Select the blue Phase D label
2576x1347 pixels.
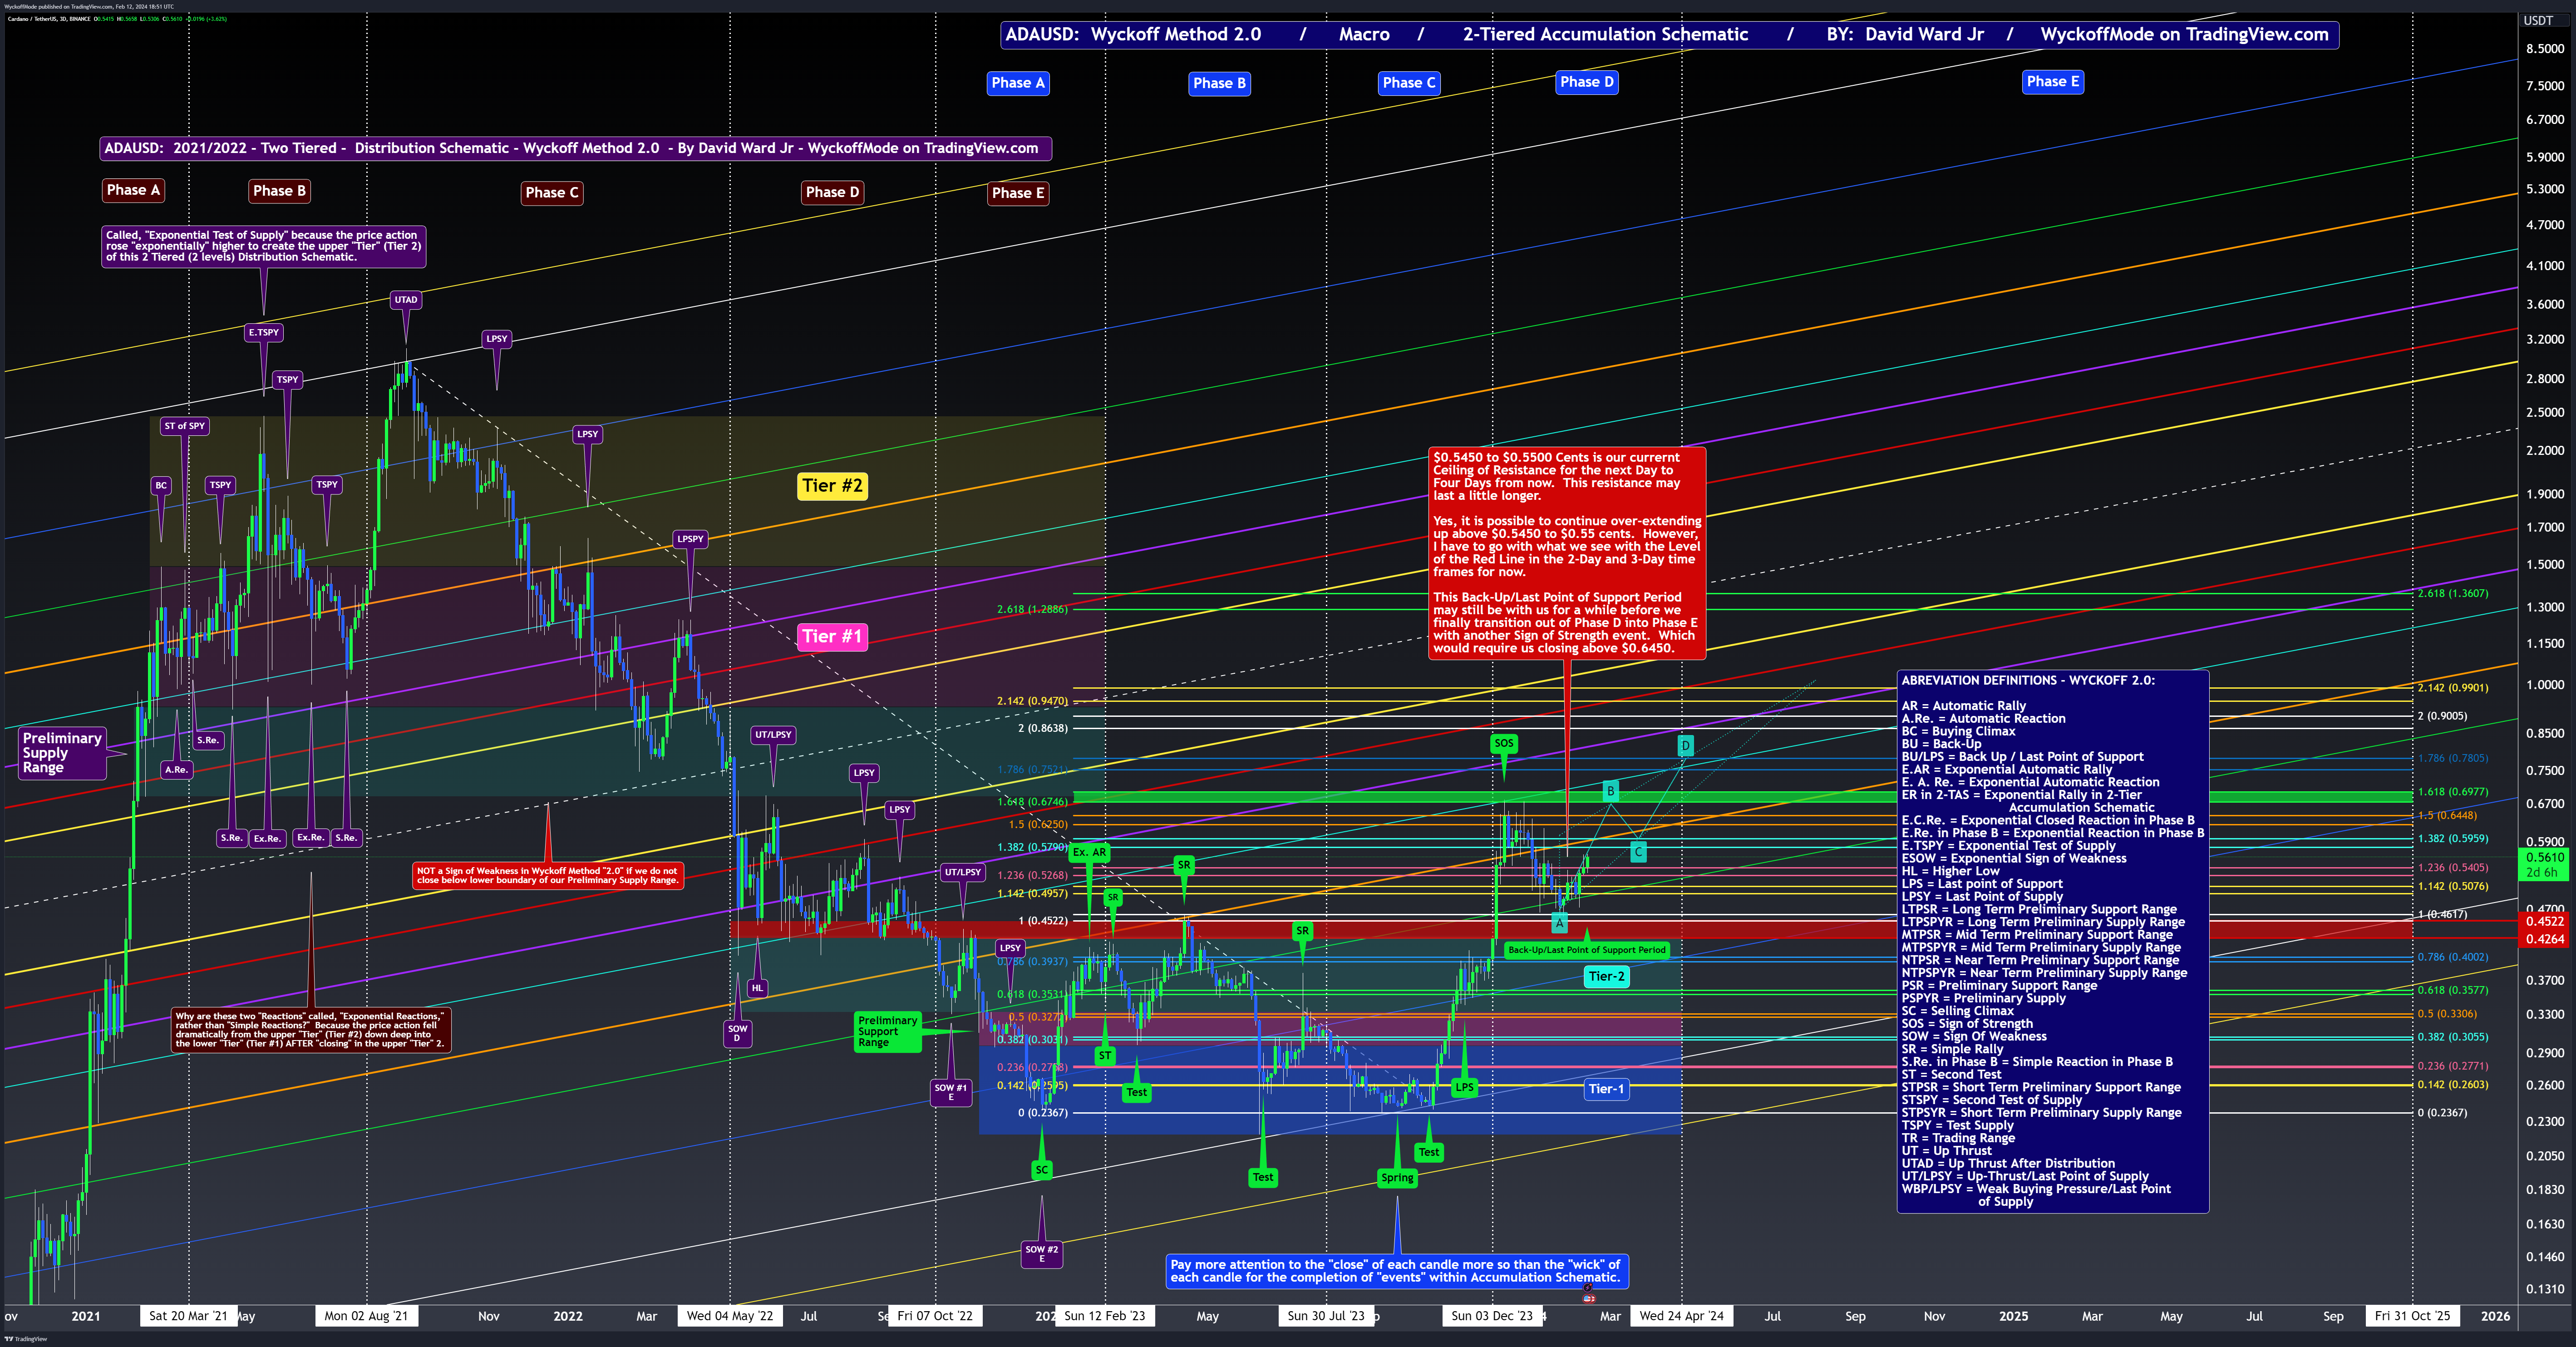point(1587,82)
